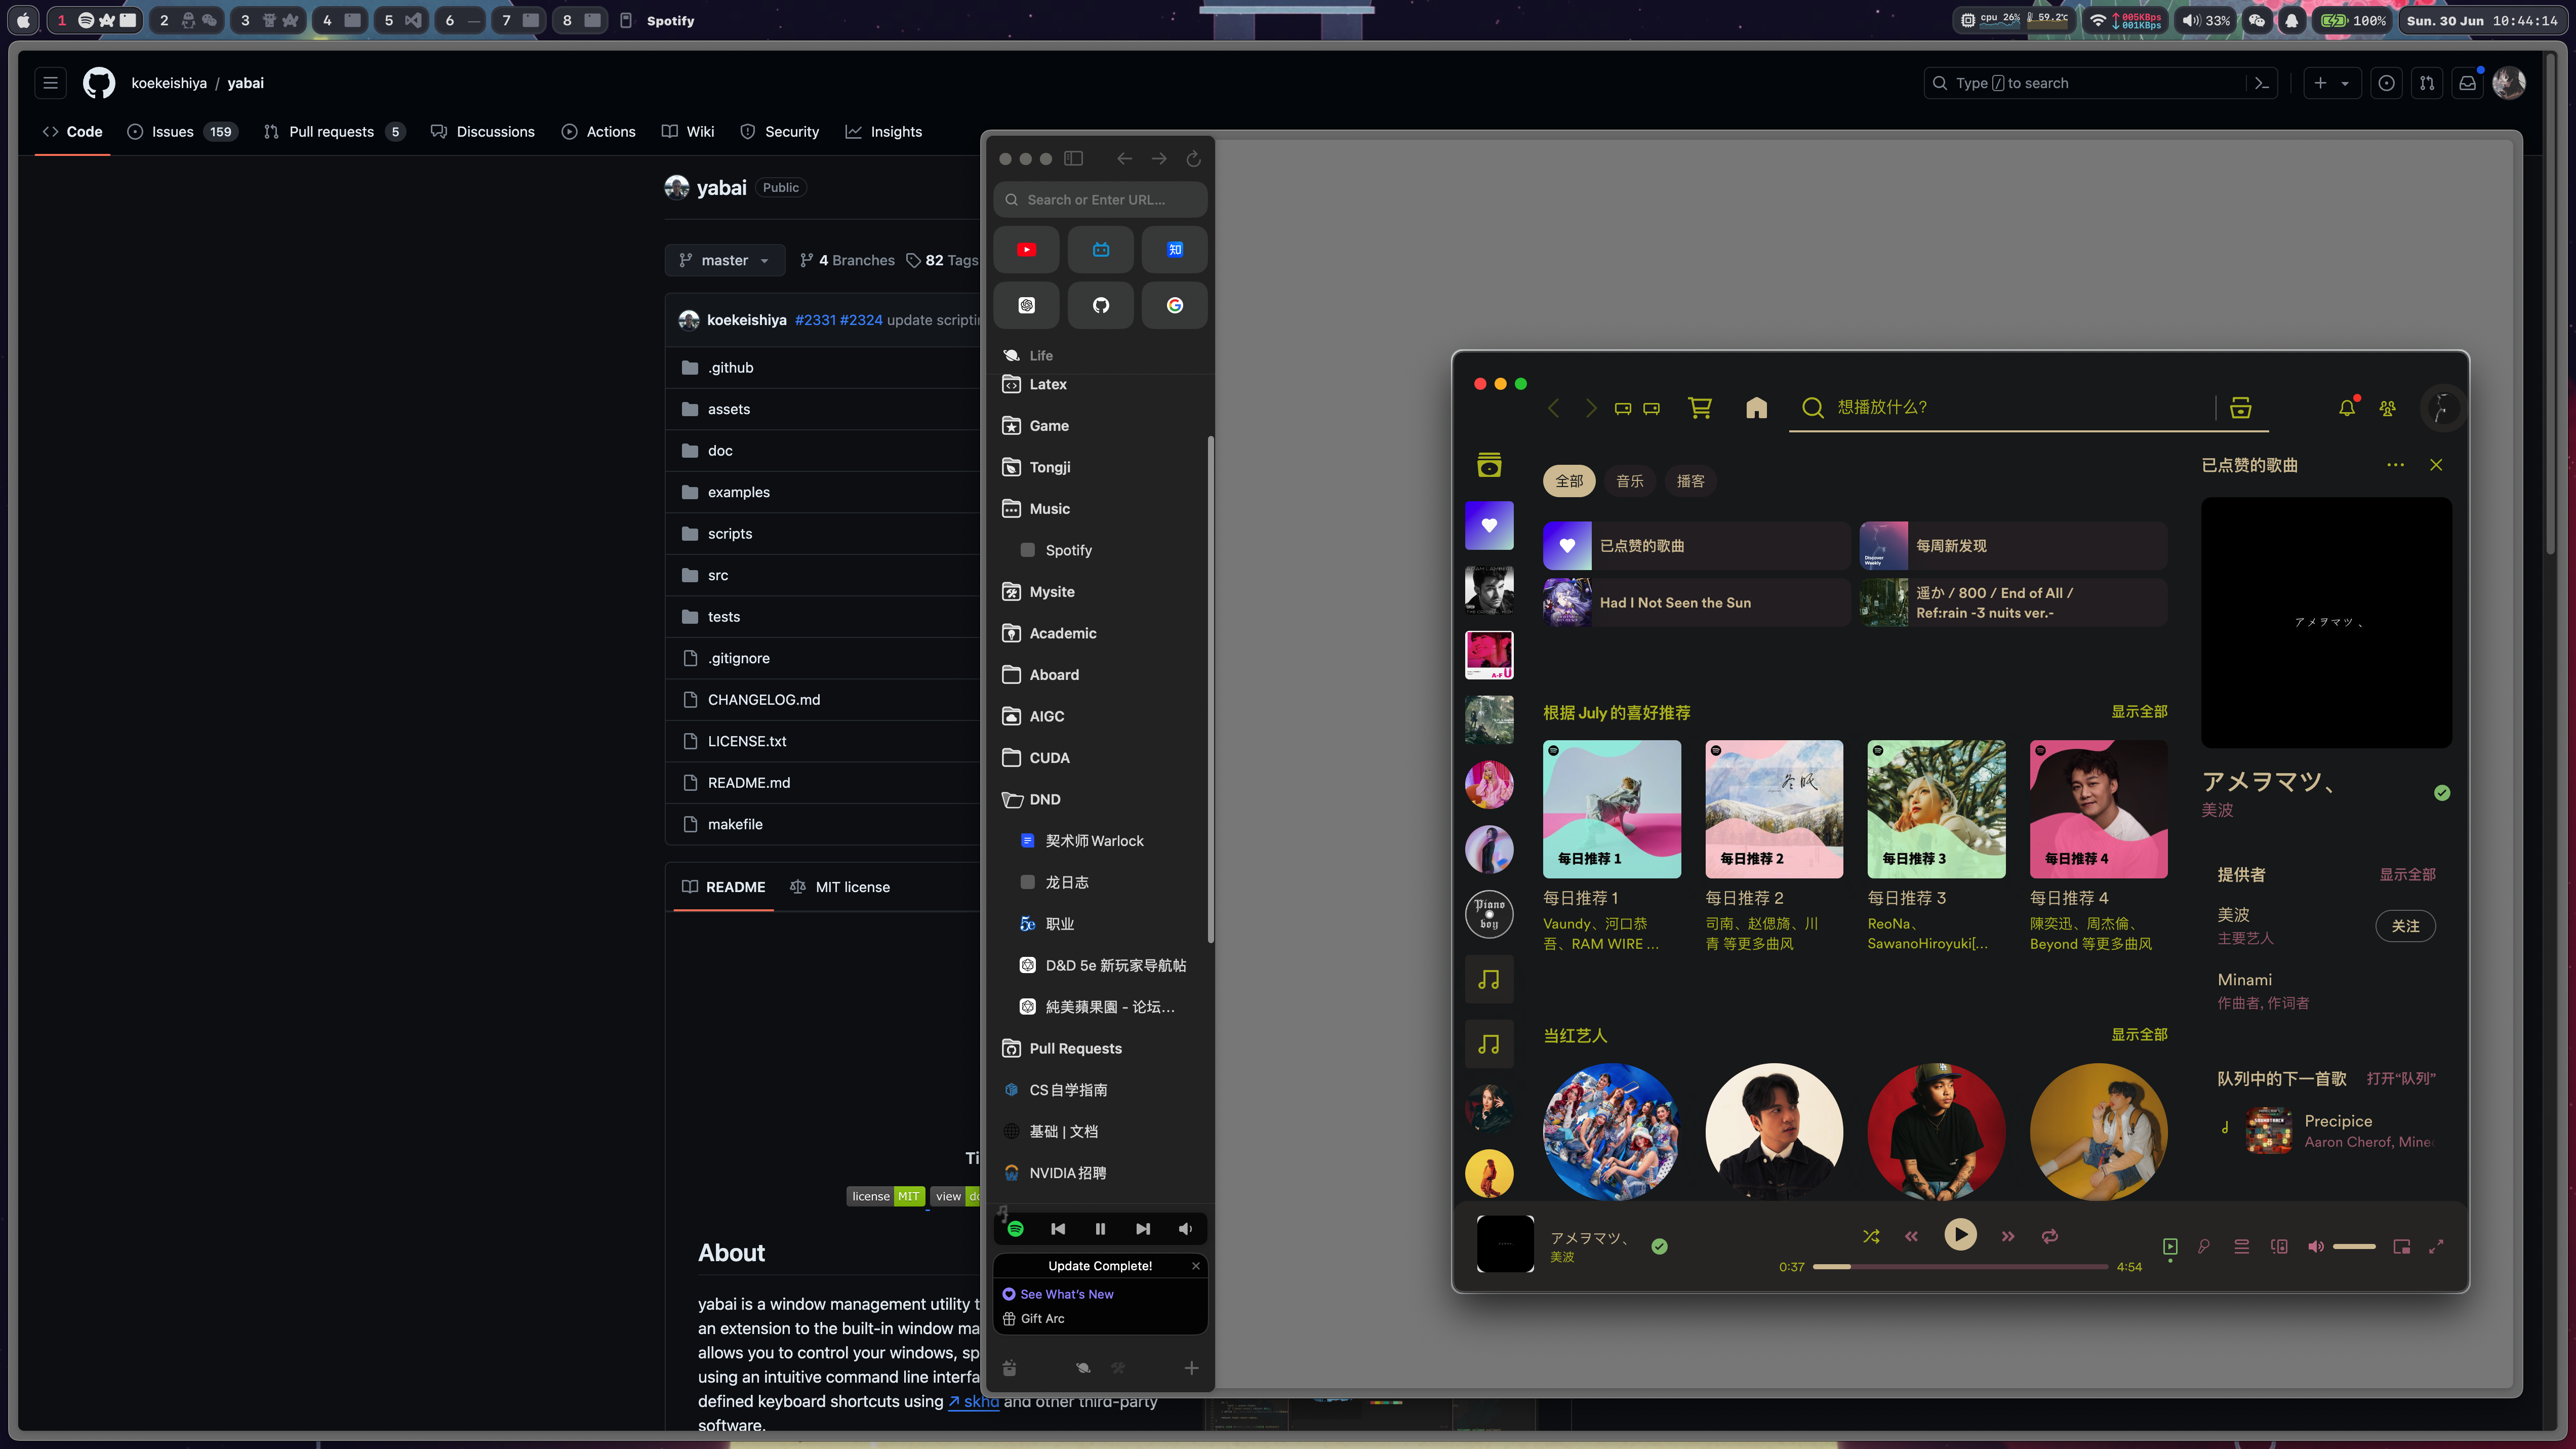Open the Spotify queue icon
This screenshot has height=1449, width=2576.
(2241, 1246)
